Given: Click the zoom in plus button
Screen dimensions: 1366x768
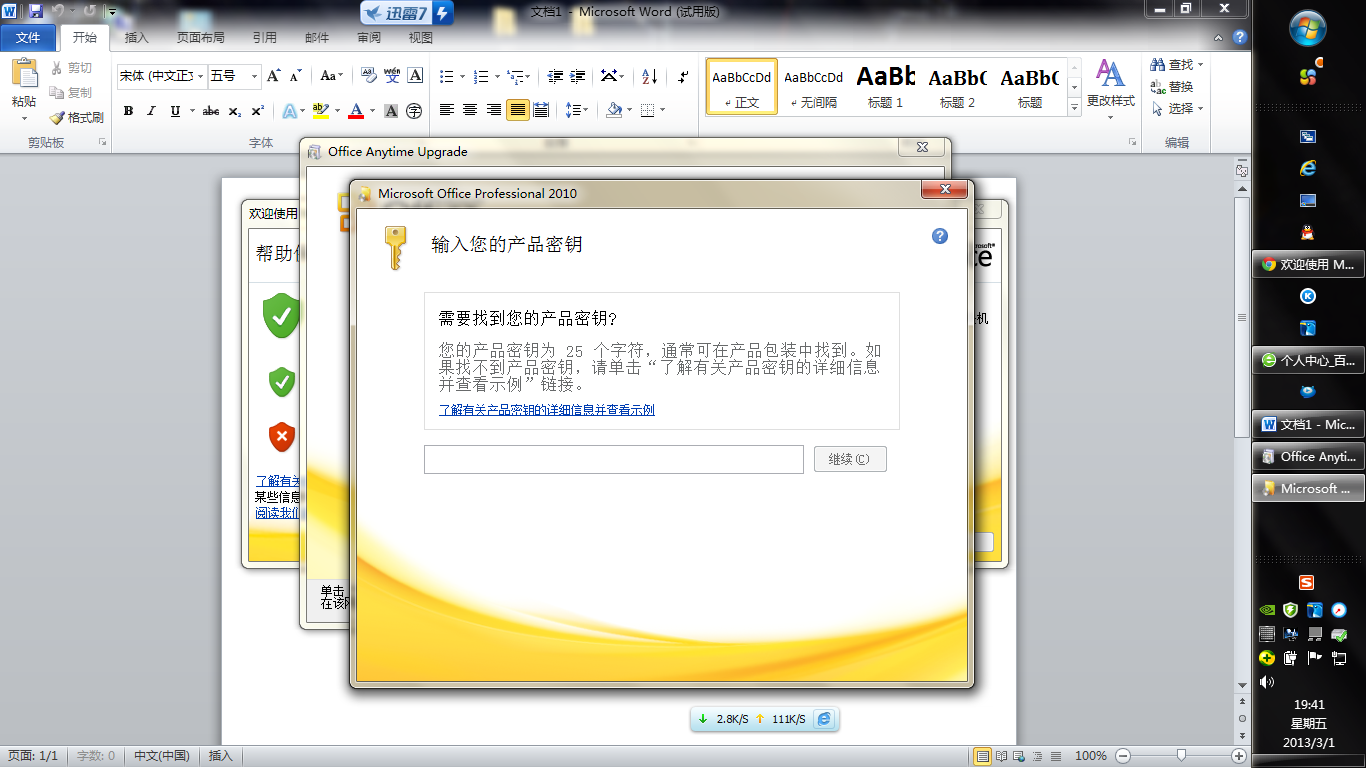Looking at the screenshot, I should (1239, 756).
